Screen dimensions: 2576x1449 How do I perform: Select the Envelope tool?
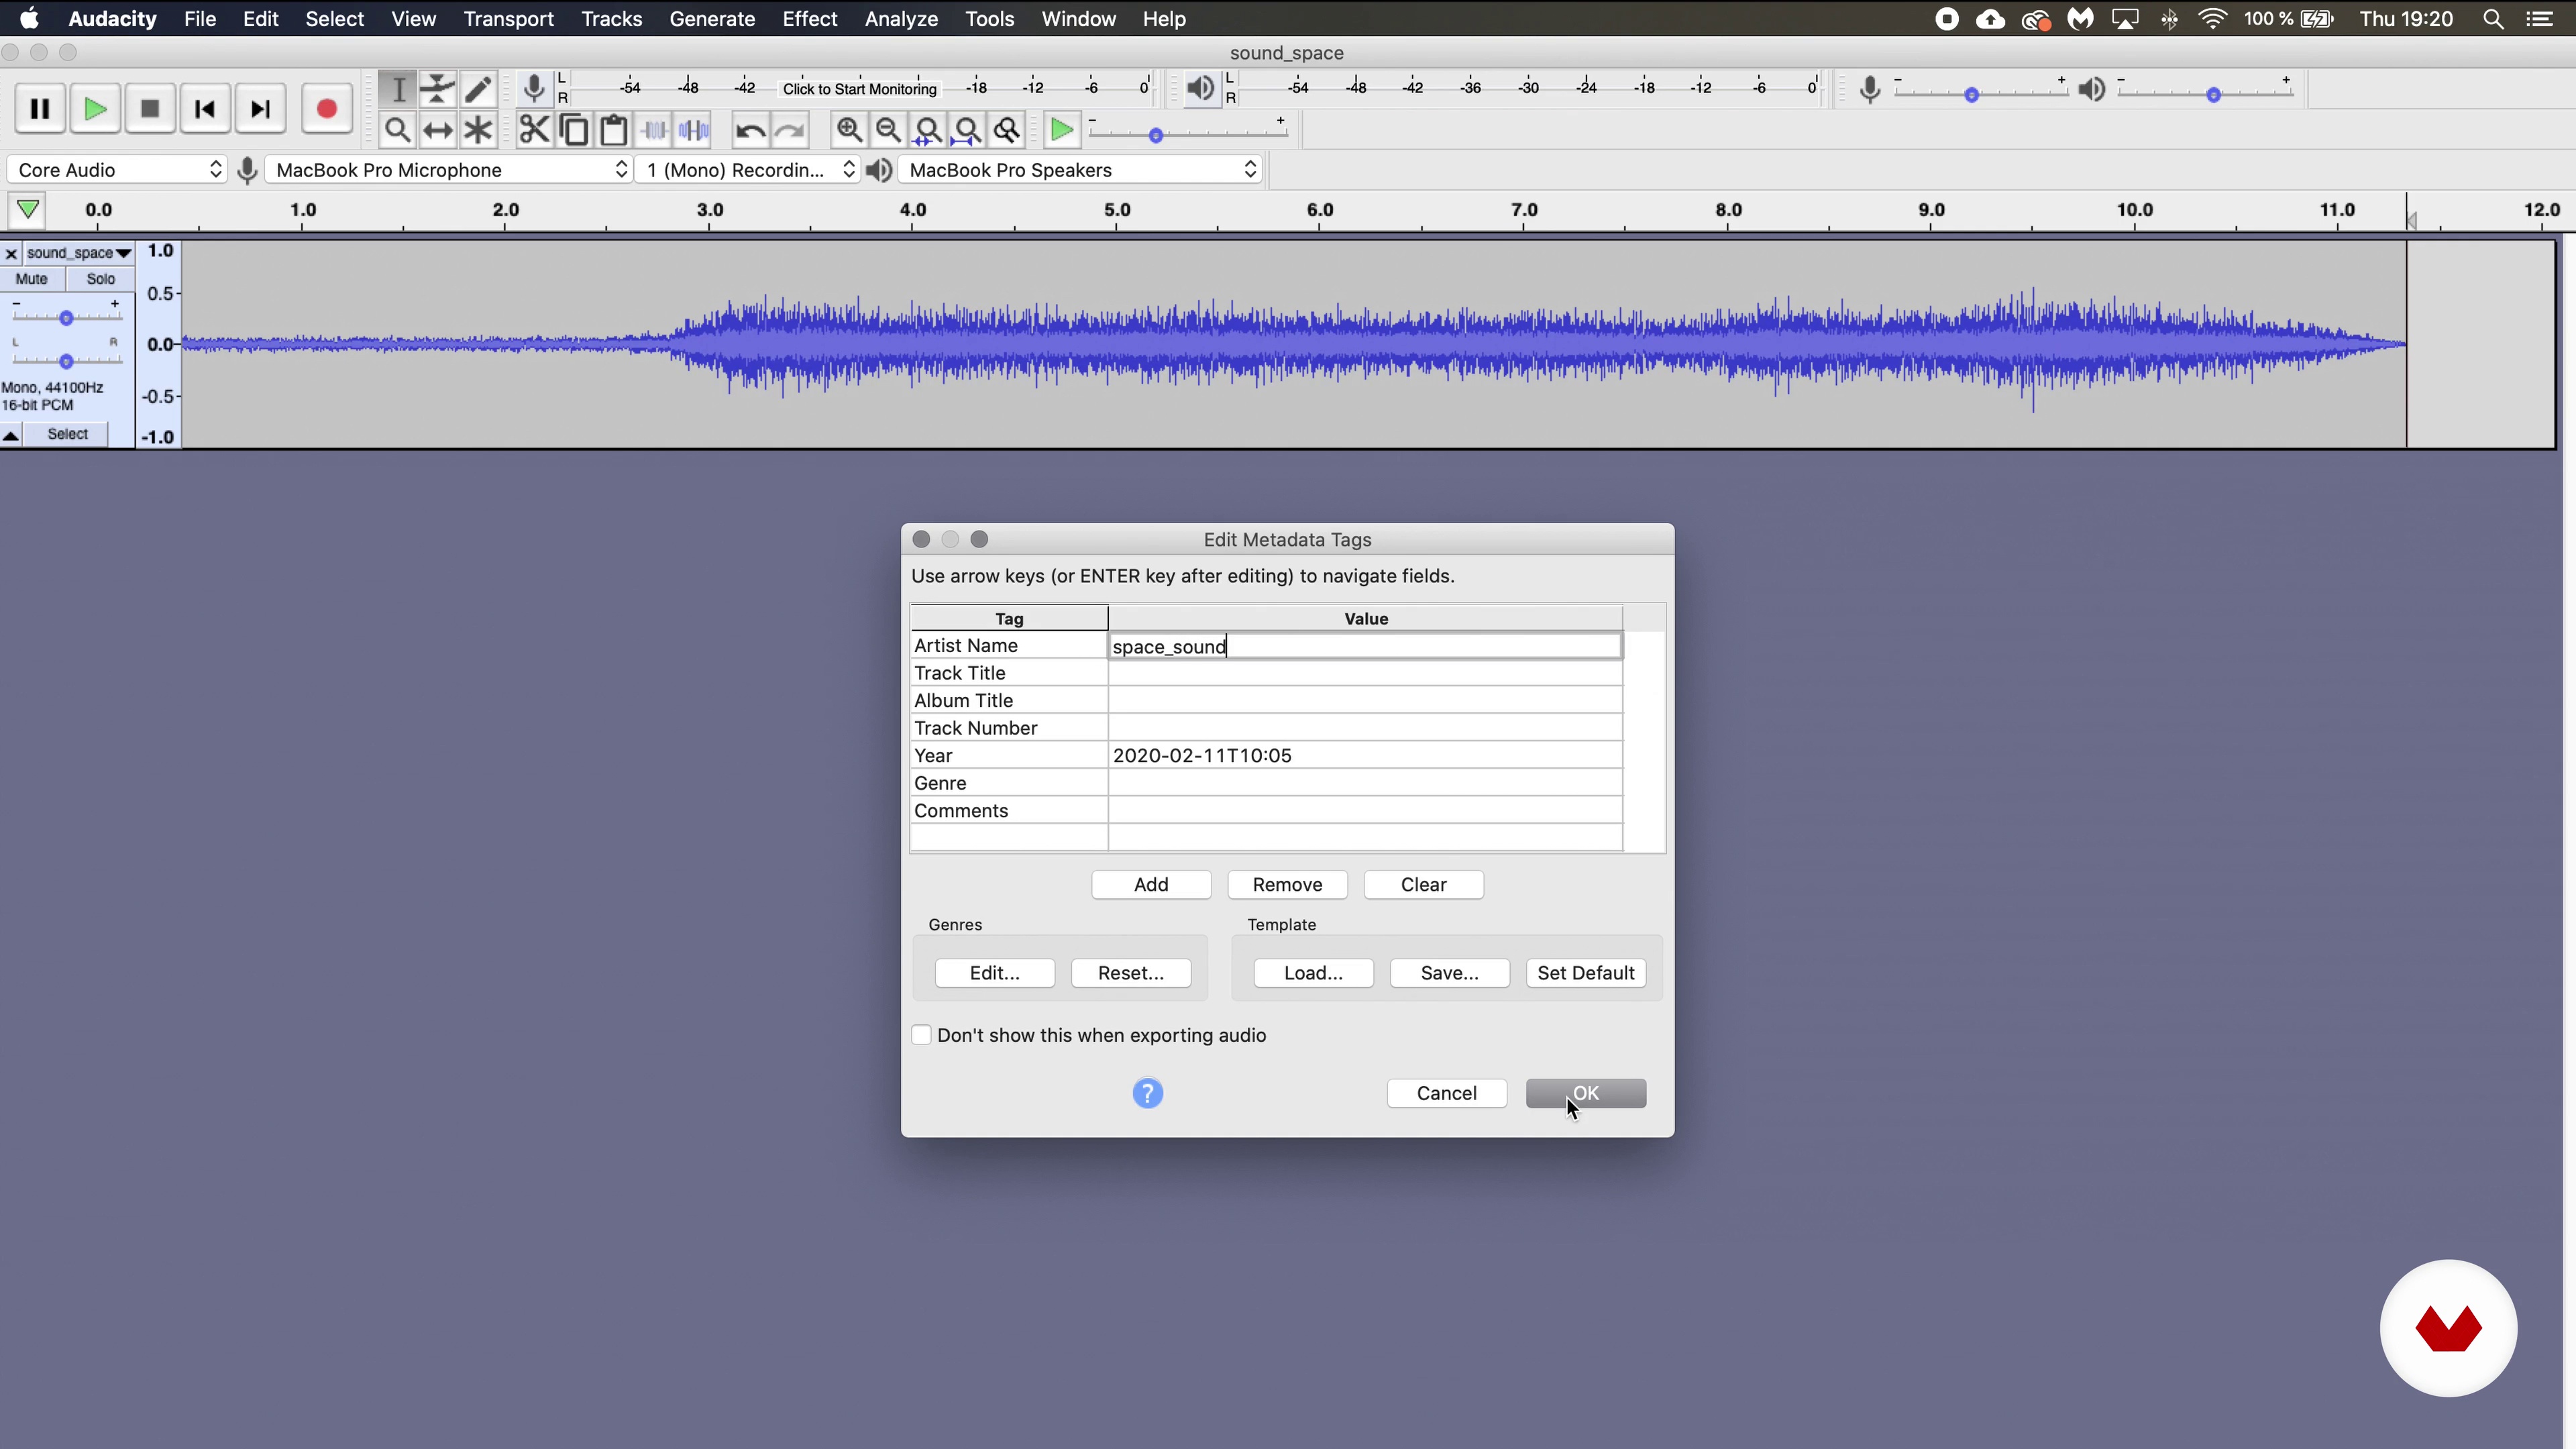coord(437,89)
